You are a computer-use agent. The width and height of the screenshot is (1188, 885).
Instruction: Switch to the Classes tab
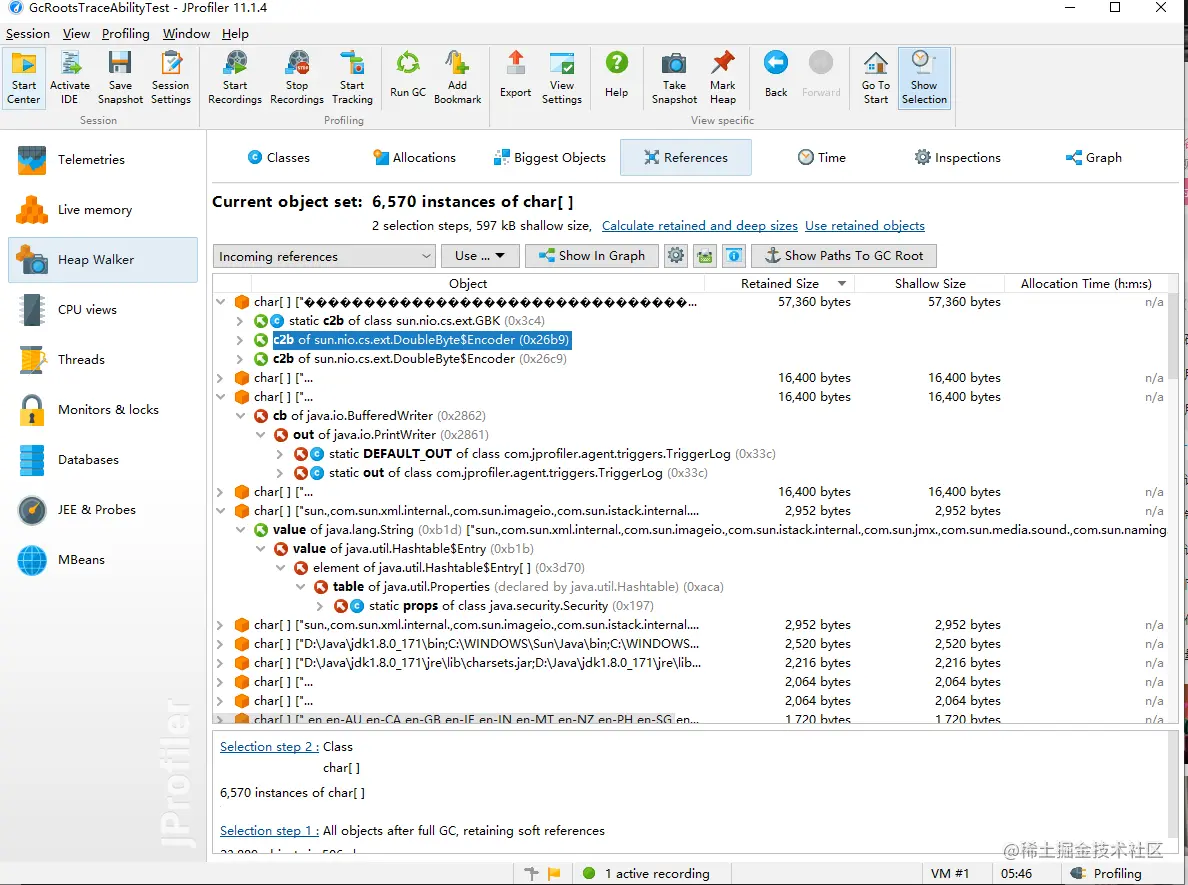pos(278,158)
